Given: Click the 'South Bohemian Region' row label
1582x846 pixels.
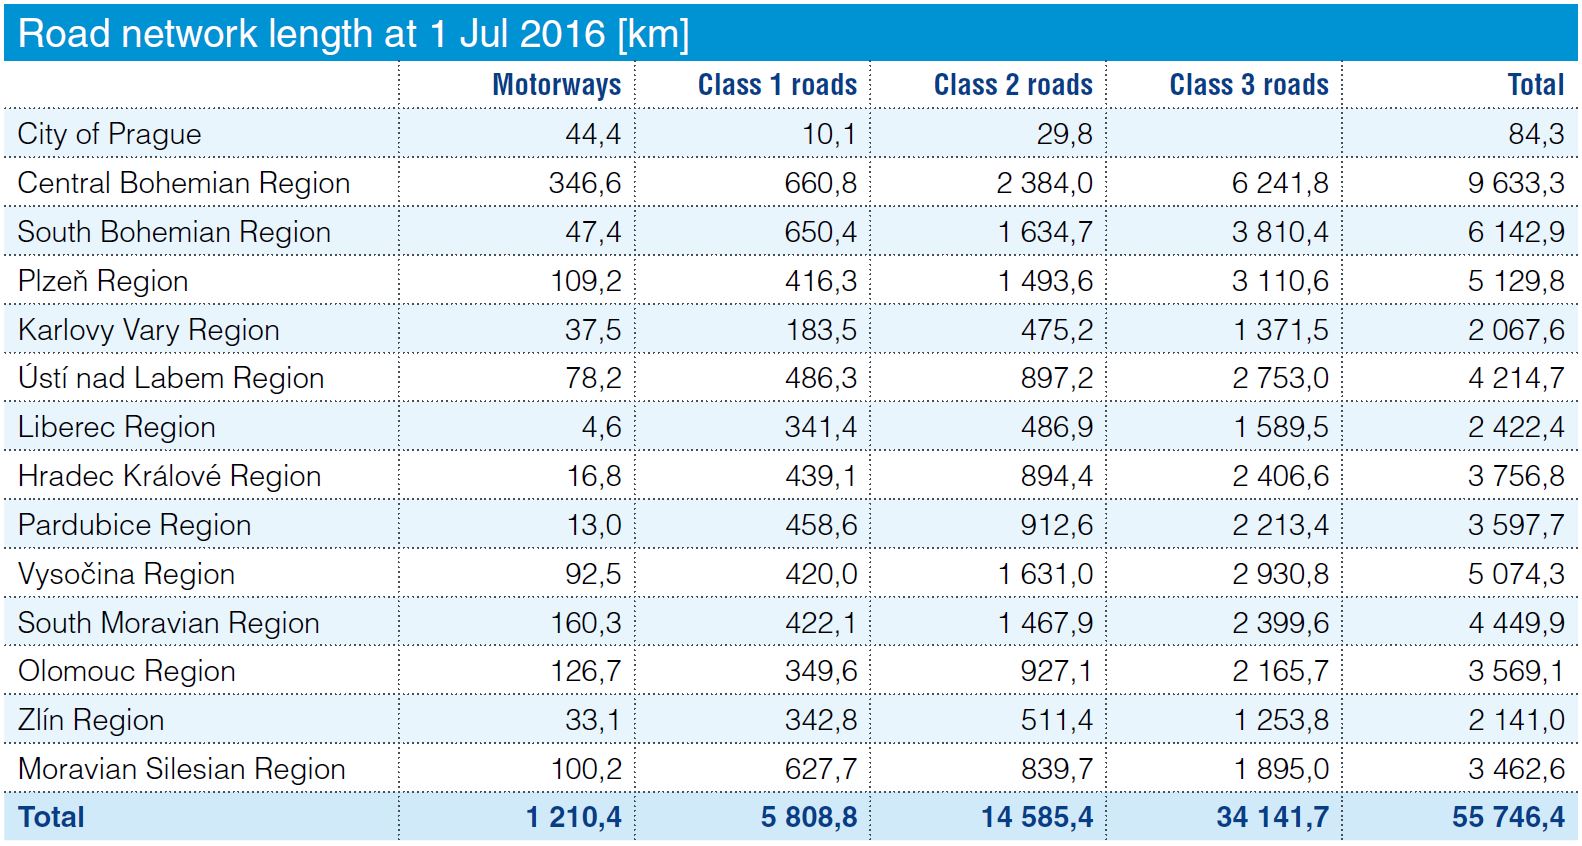Looking at the screenshot, I should [174, 232].
